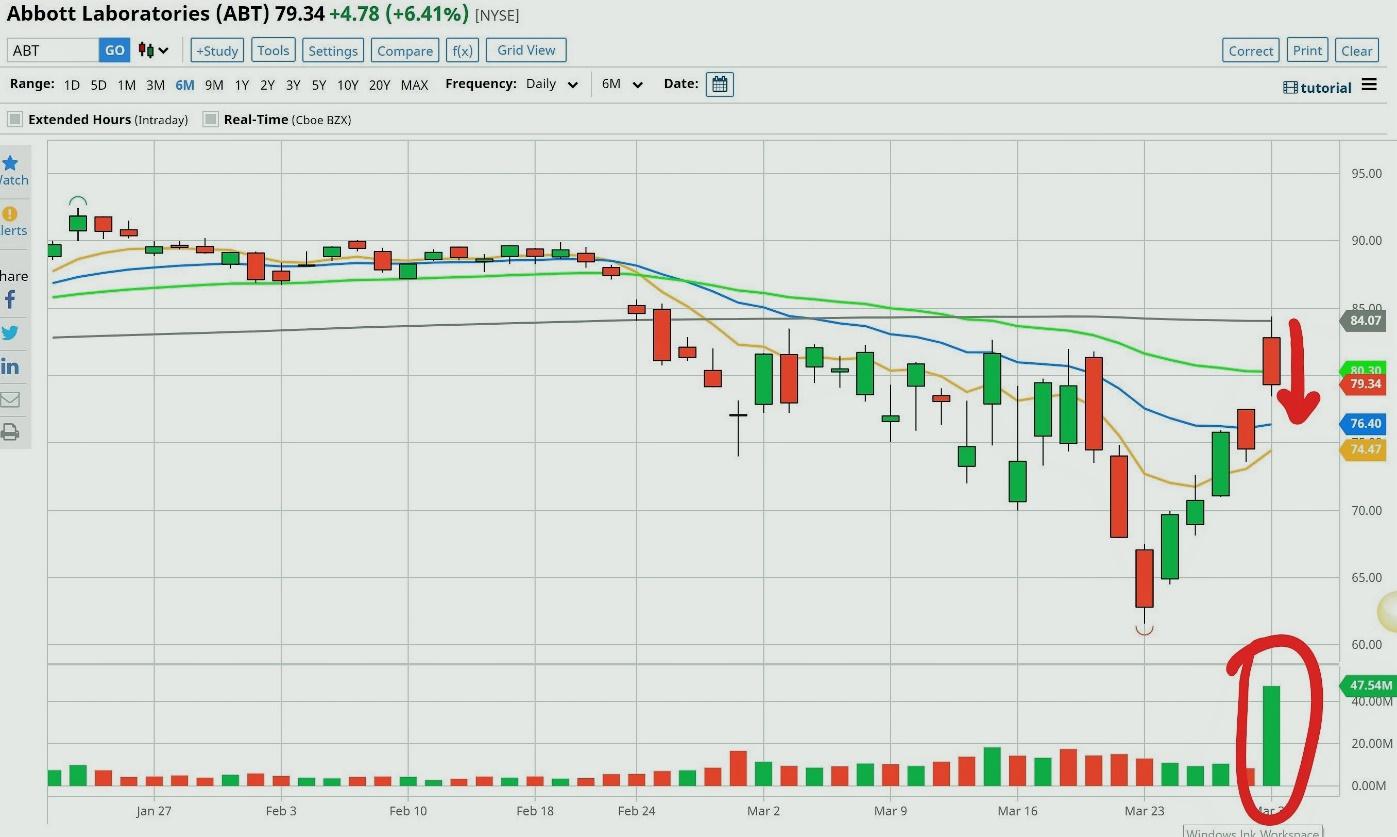Click the gray 84.07 price label
This screenshot has height=837, width=1397.
tap(1364, 321)
